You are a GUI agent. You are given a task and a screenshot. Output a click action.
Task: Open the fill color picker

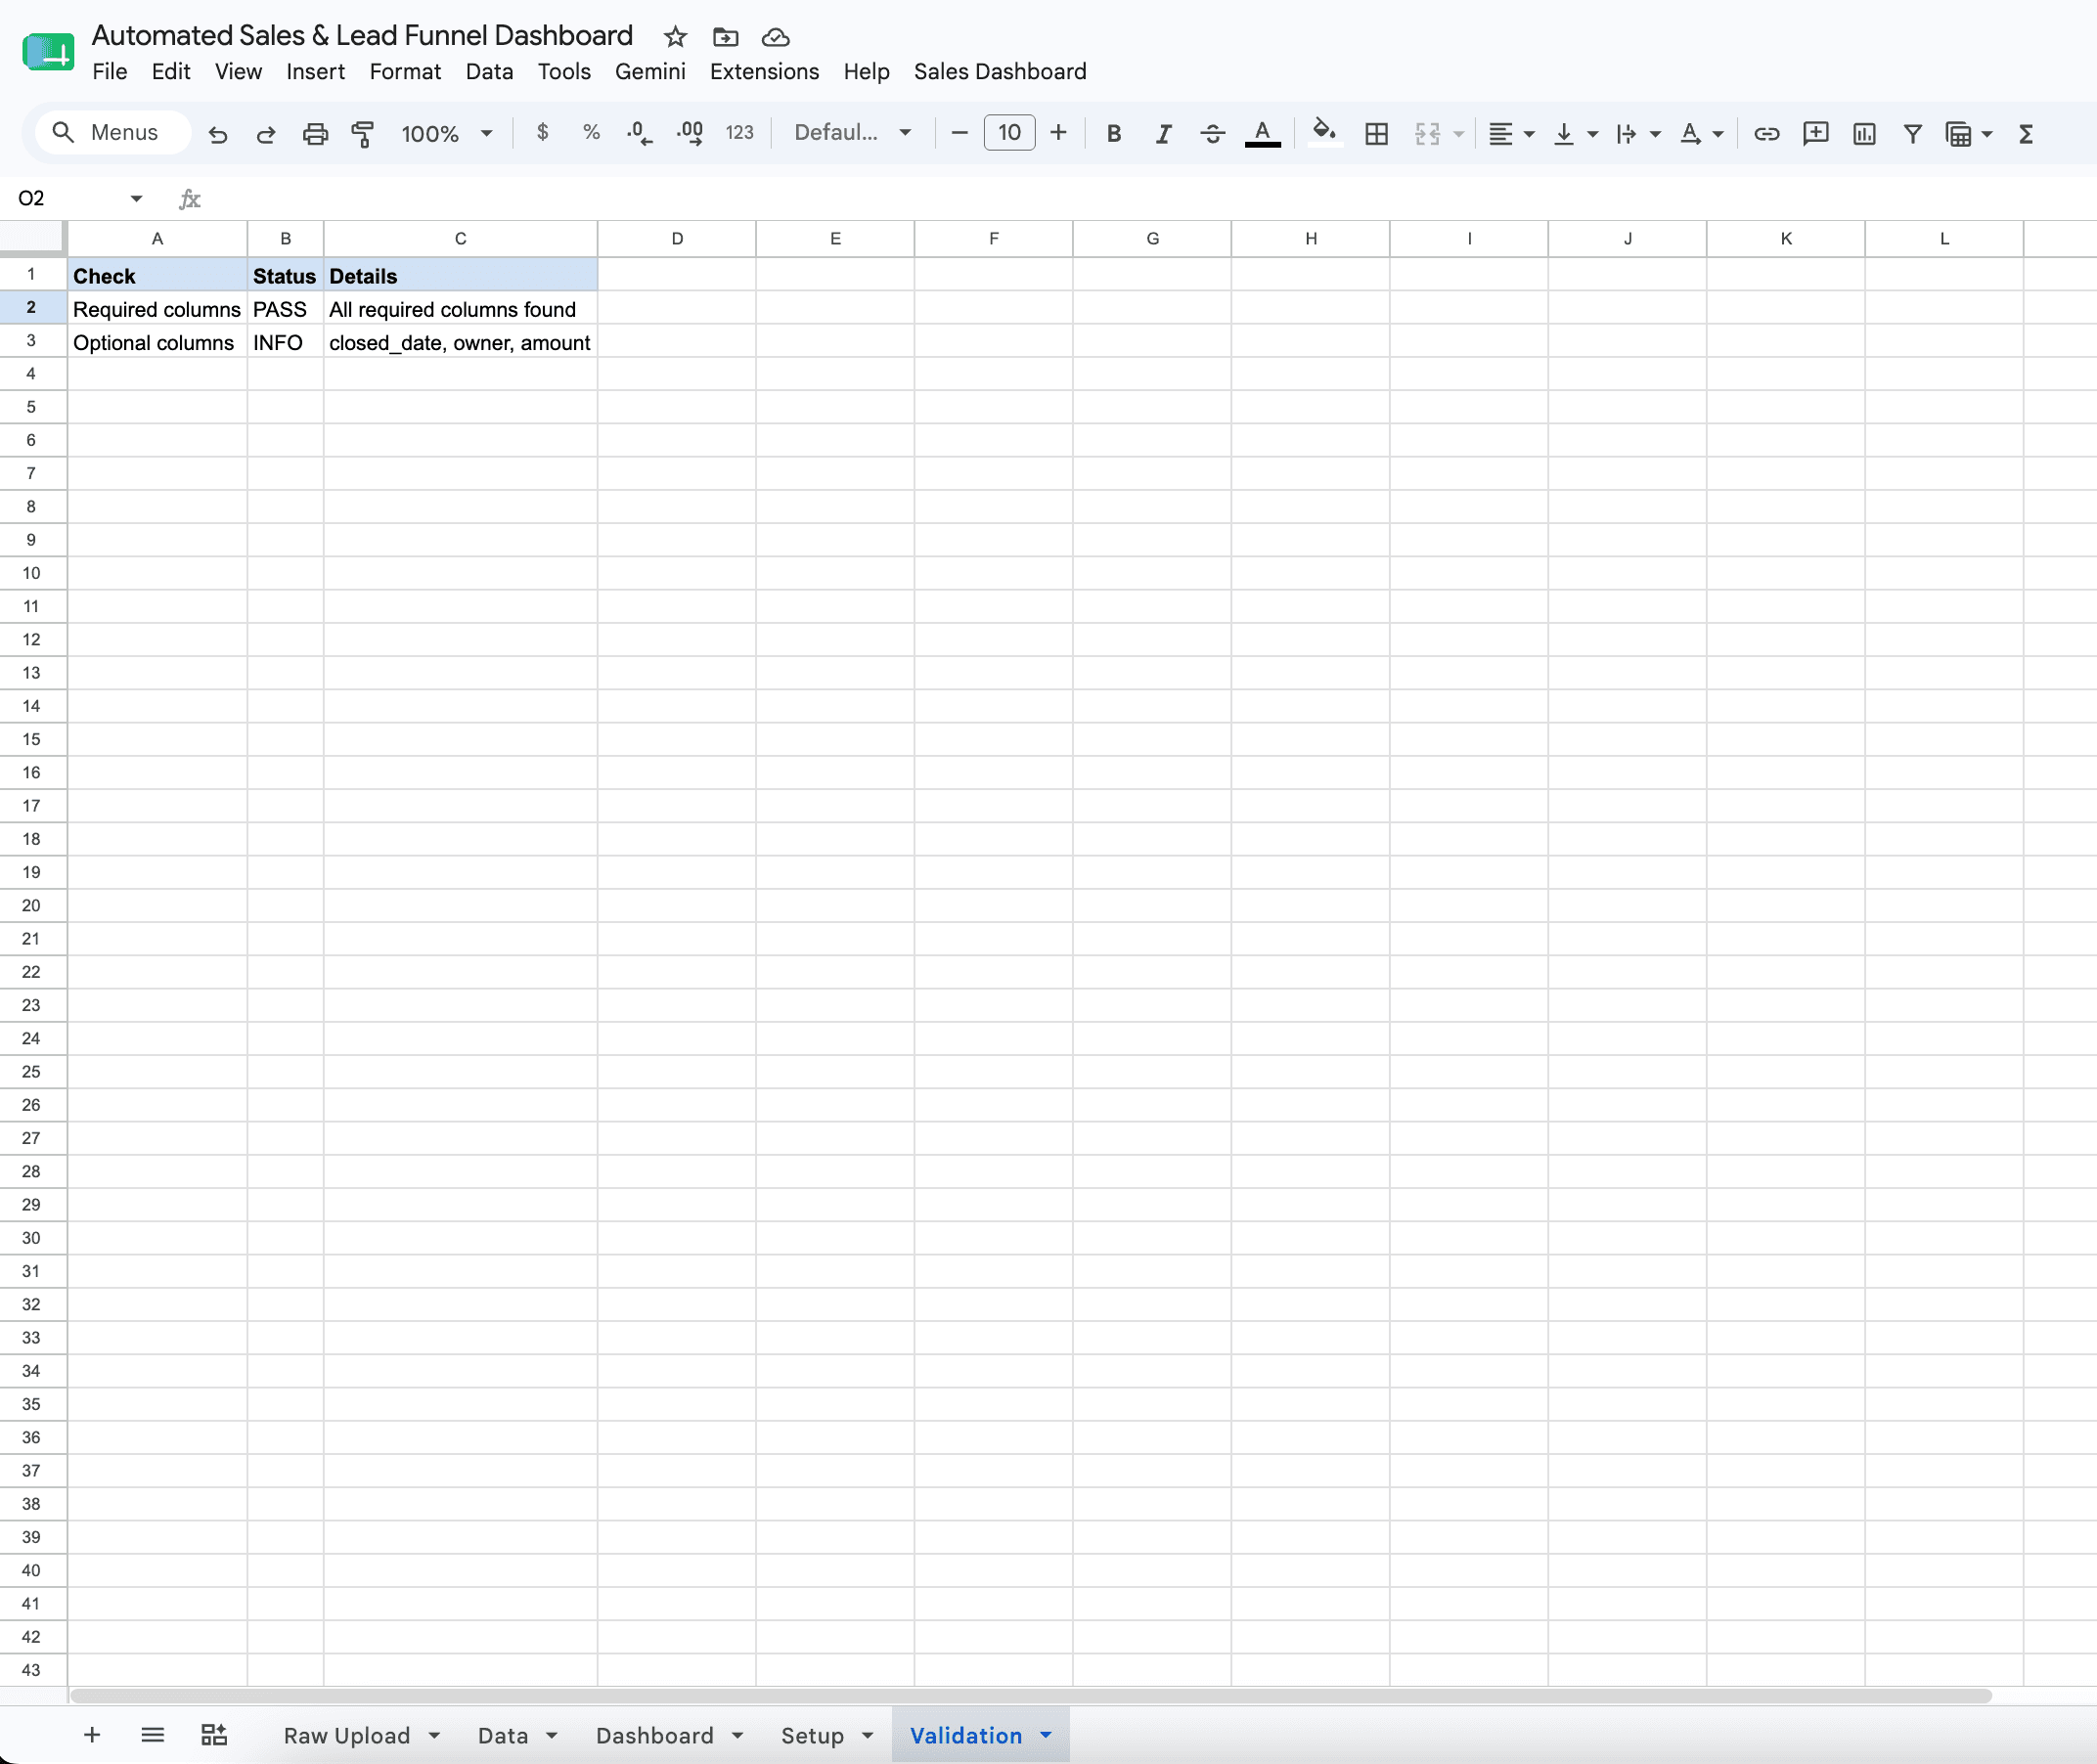[x=1324, y=133]
